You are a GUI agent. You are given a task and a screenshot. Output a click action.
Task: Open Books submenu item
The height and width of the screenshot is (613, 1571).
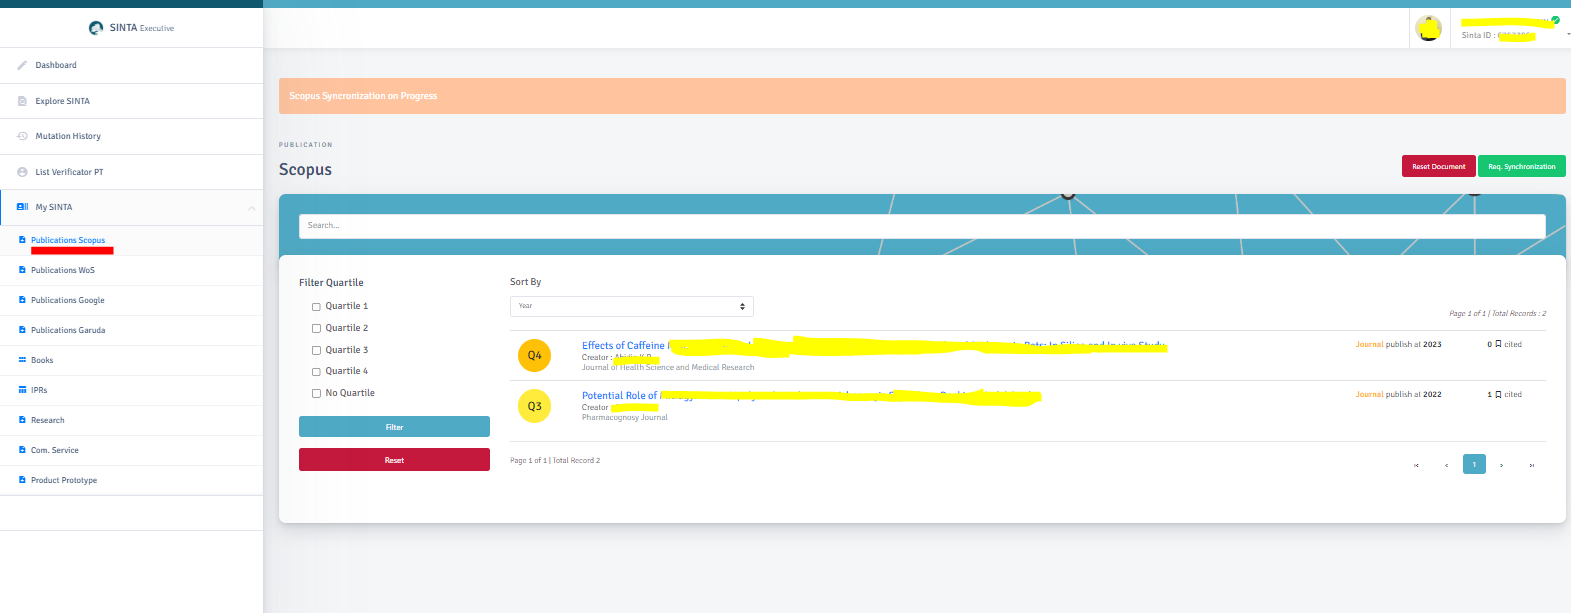pyautogui.click(x=131, y=360)
